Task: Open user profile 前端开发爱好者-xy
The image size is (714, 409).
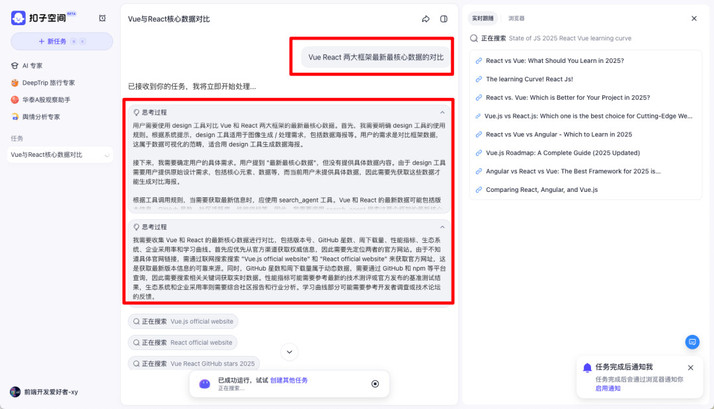Action: (44, 392)
